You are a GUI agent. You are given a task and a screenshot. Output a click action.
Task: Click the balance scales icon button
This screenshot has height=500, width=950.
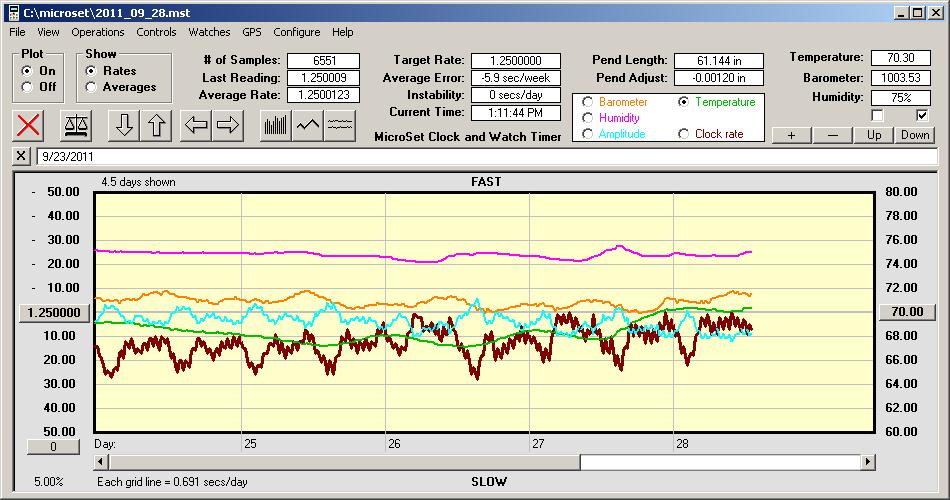click(x=76, y=125)
